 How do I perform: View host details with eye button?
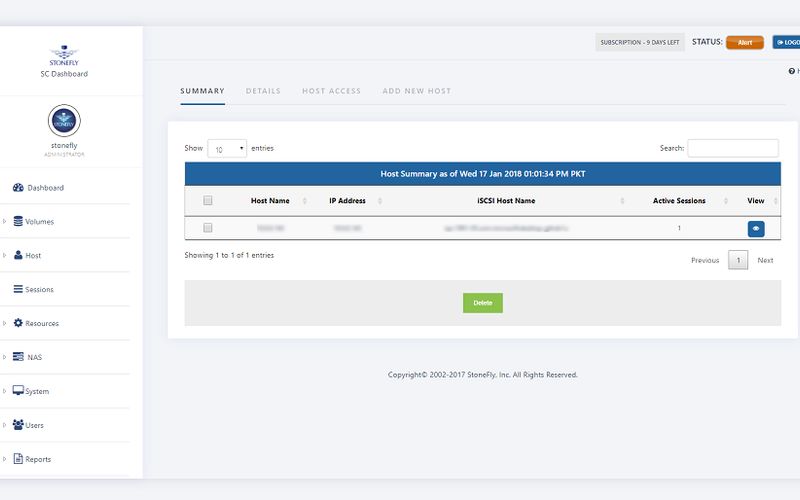coord(756,229)
